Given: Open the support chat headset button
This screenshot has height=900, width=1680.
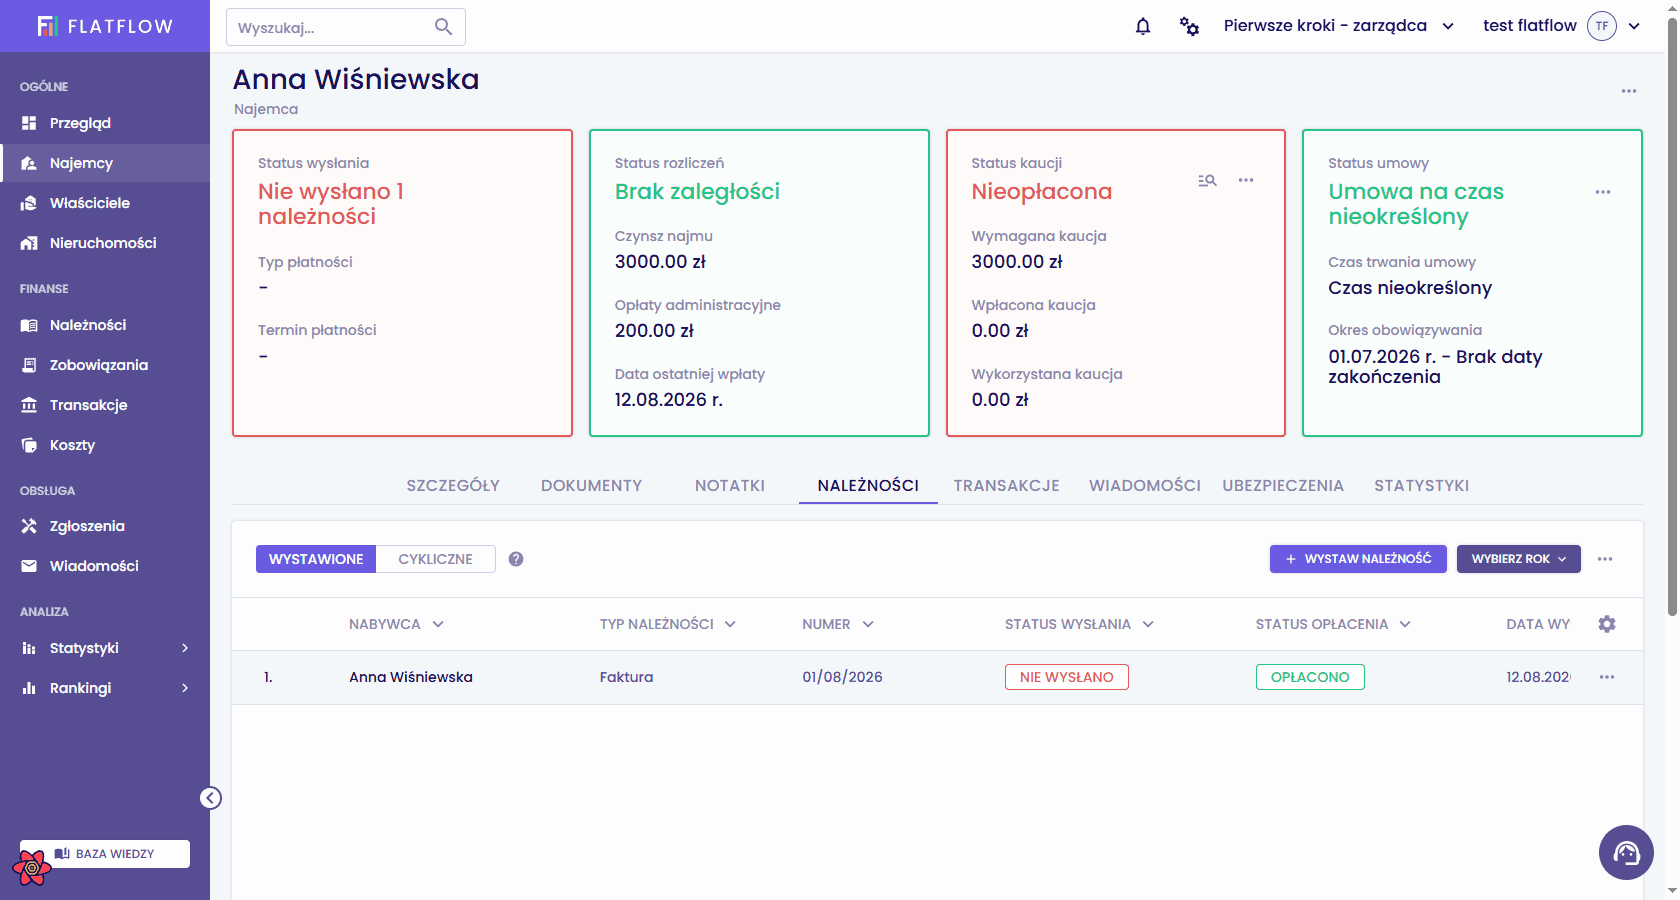Looking at the screenshot, I should click(1626, 852).
